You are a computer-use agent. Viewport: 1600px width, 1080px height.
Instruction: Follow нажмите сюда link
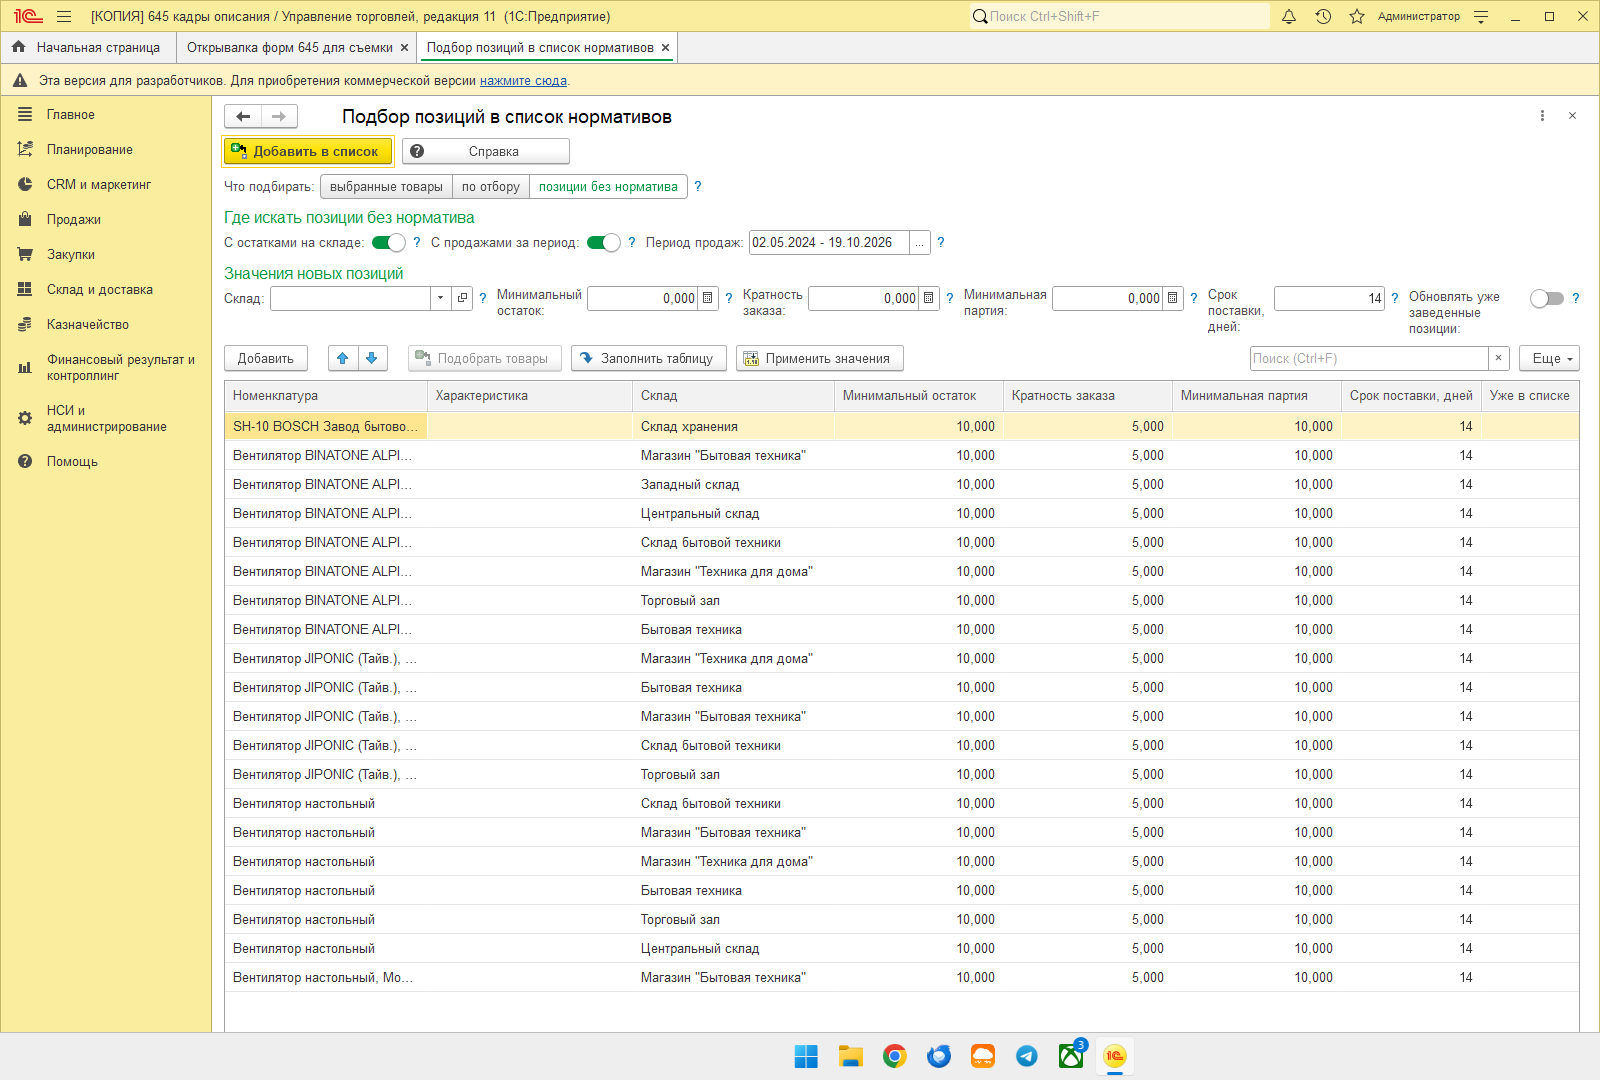523,81
